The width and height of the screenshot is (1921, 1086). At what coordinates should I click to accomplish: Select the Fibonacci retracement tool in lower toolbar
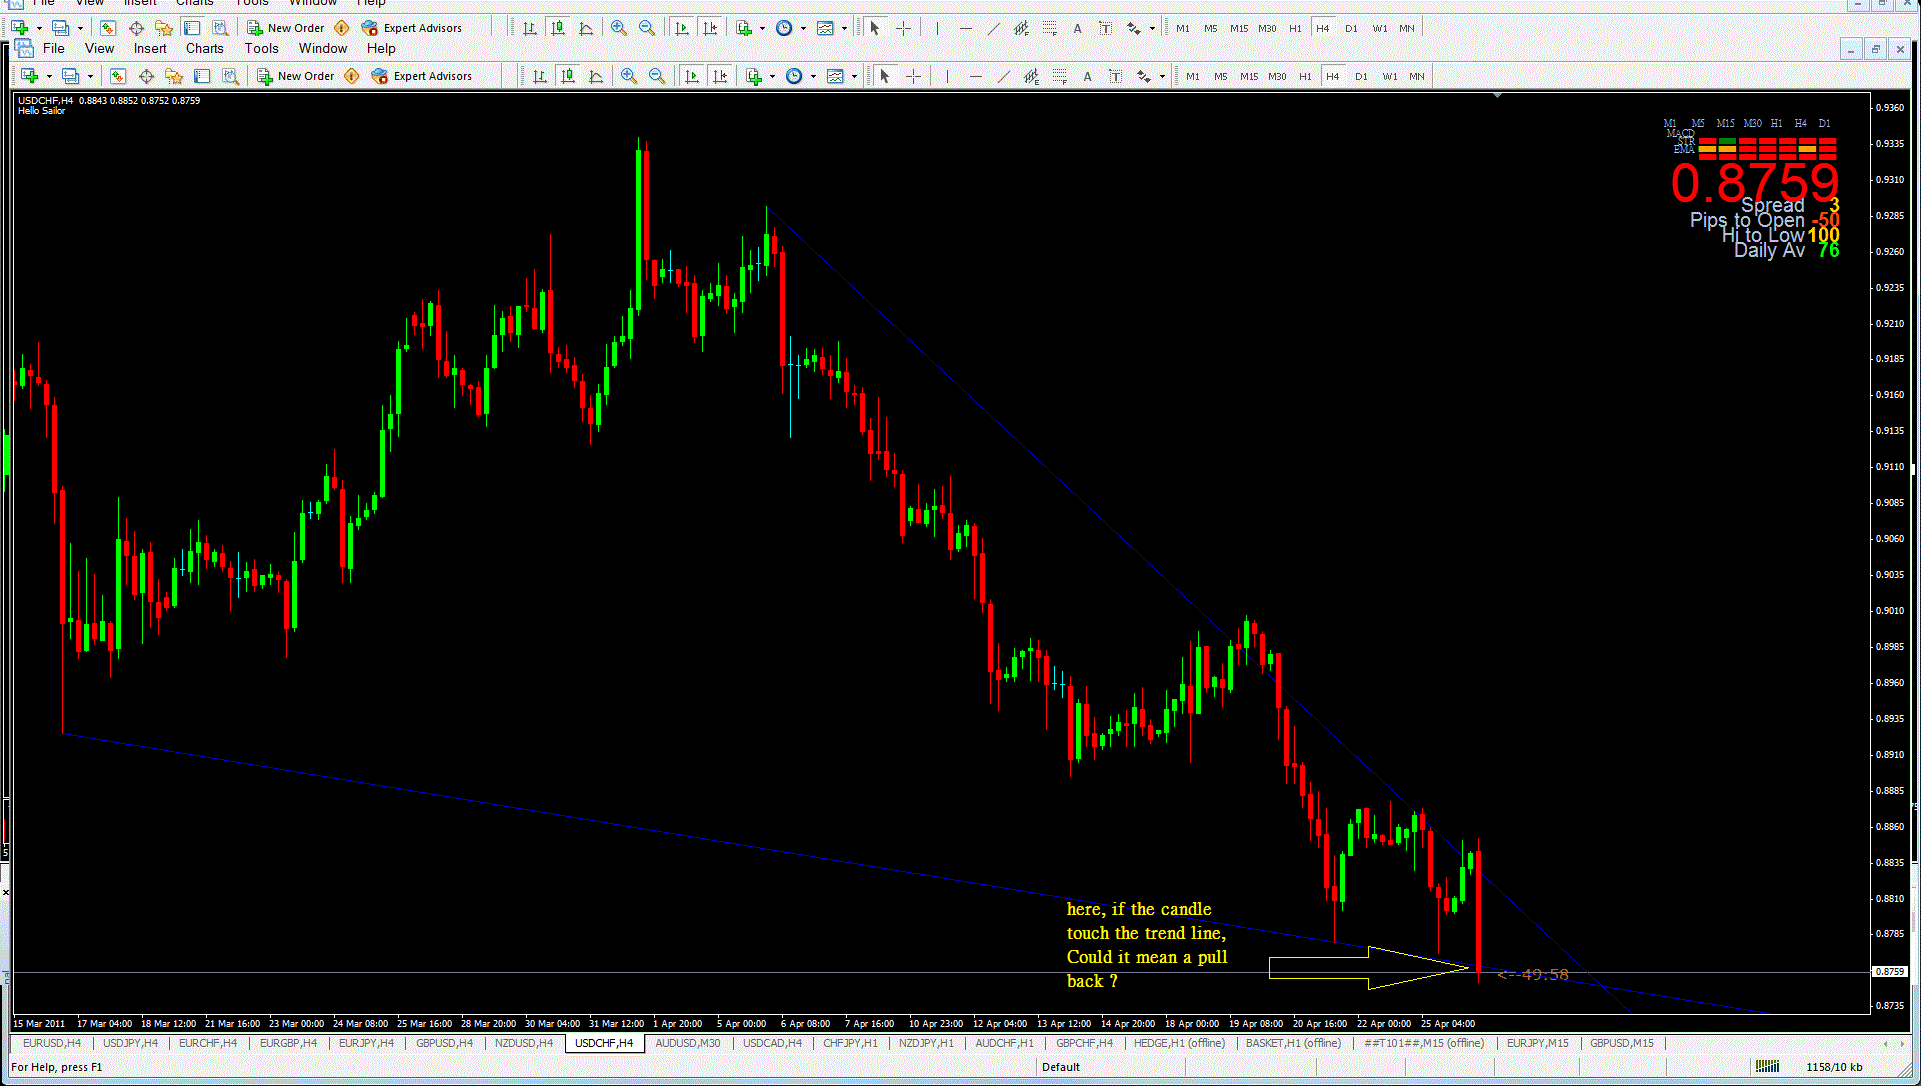tap(1060, 76)
